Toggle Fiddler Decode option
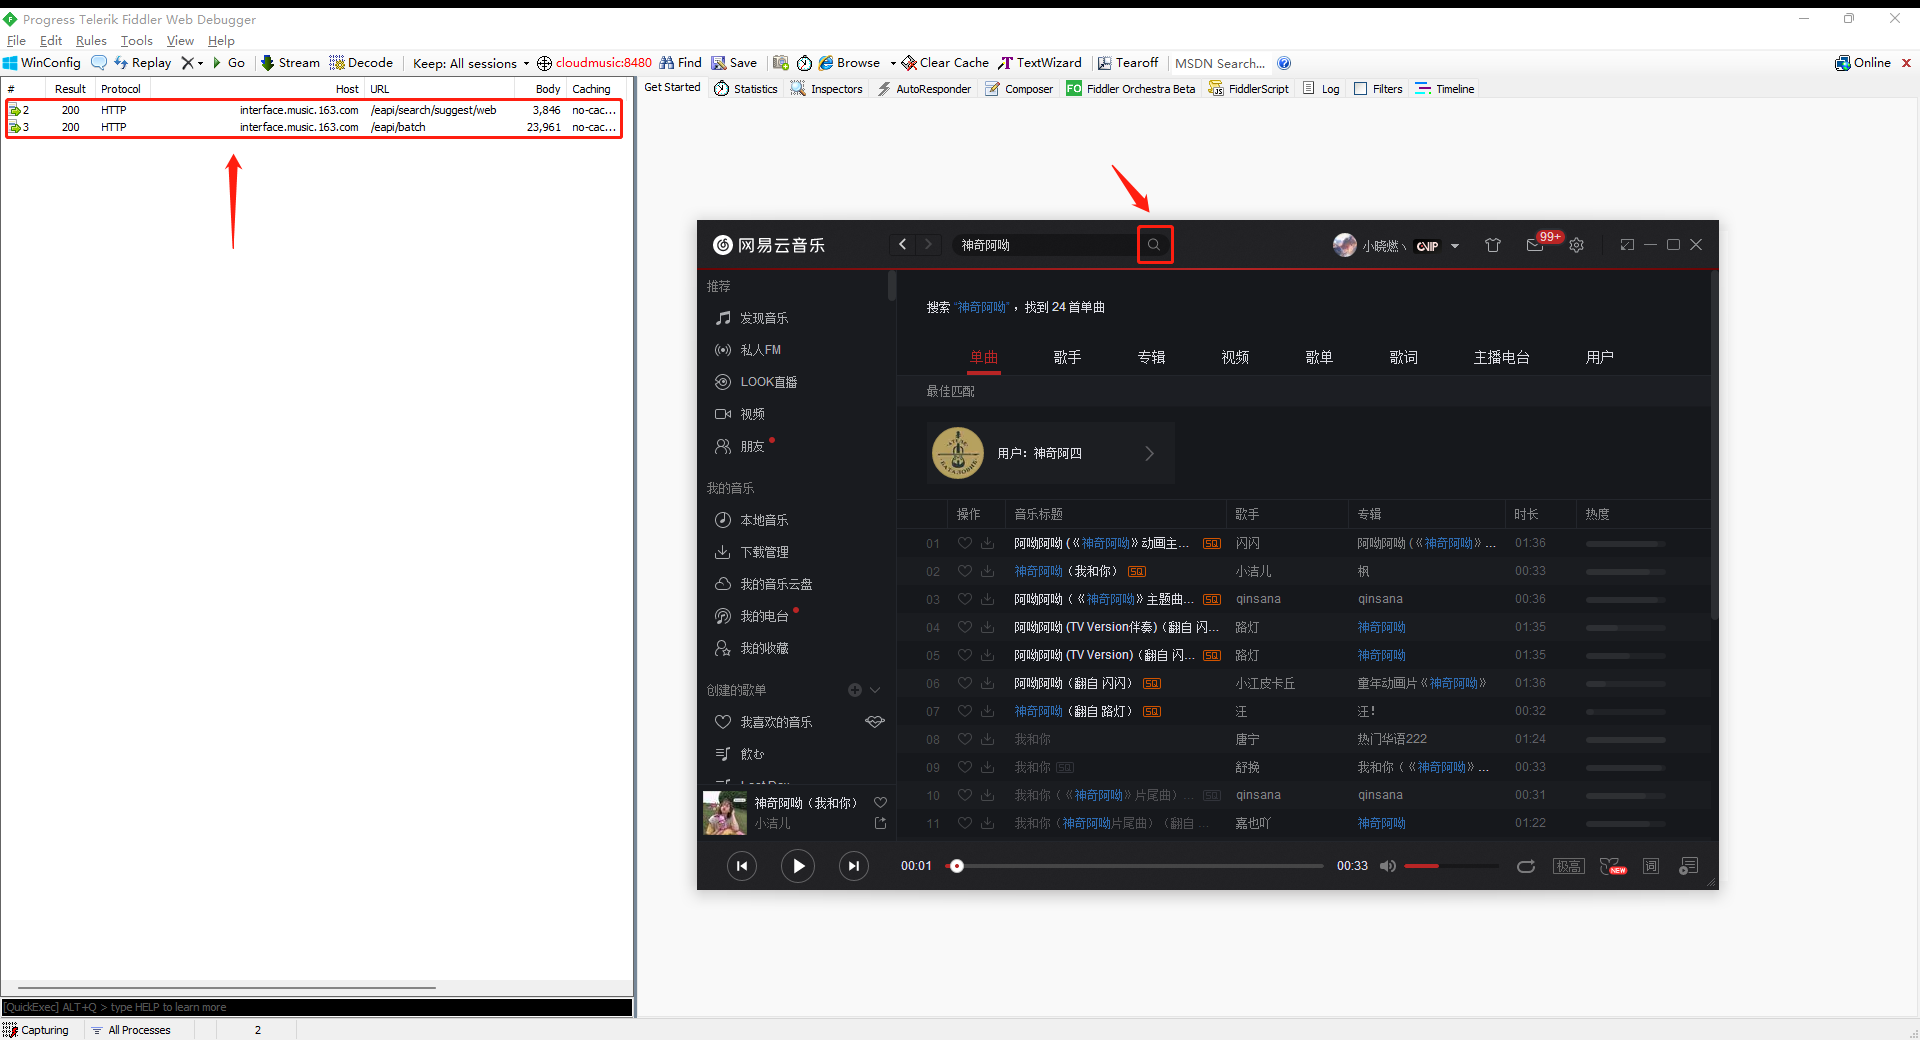 click(361, 63)
